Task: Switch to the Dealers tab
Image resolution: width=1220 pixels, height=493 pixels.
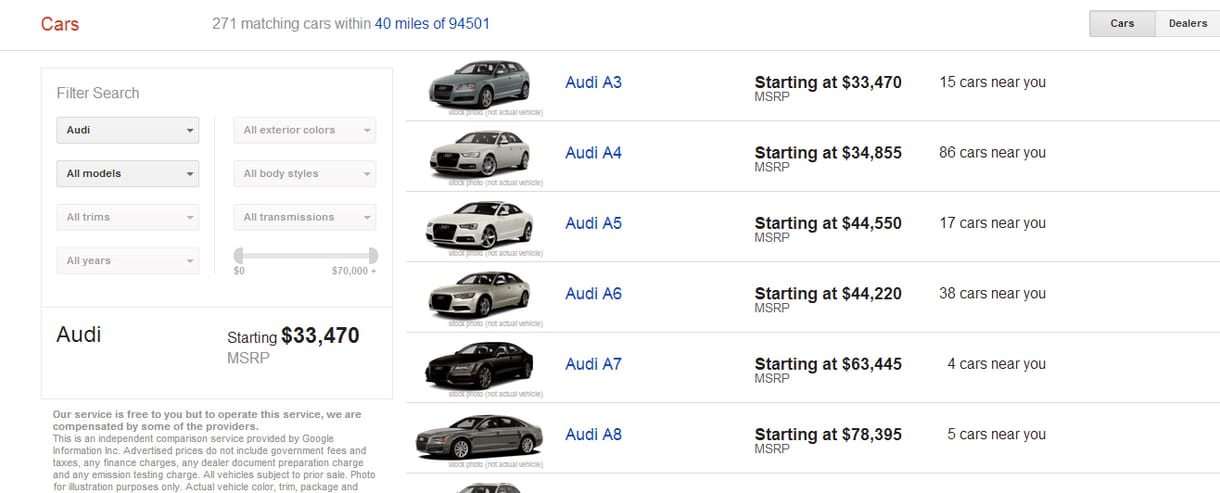Action: (x=1187, y=23)
